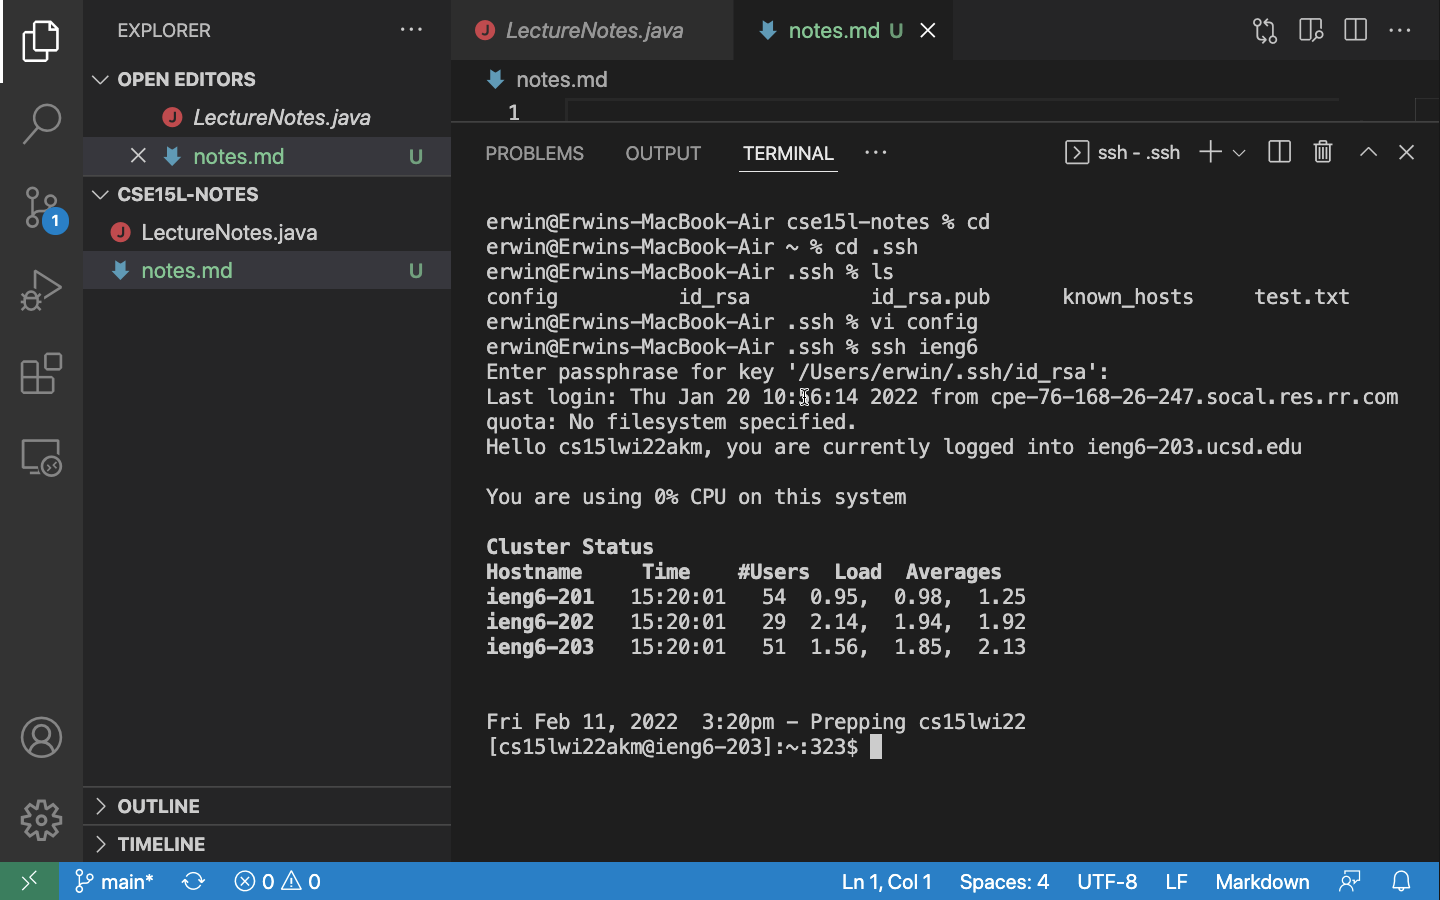The image size is (1440, 900).
Task: Switch to the LectureNotes.java editor tab
Action: pyautogui.click(x=592, y=30)
